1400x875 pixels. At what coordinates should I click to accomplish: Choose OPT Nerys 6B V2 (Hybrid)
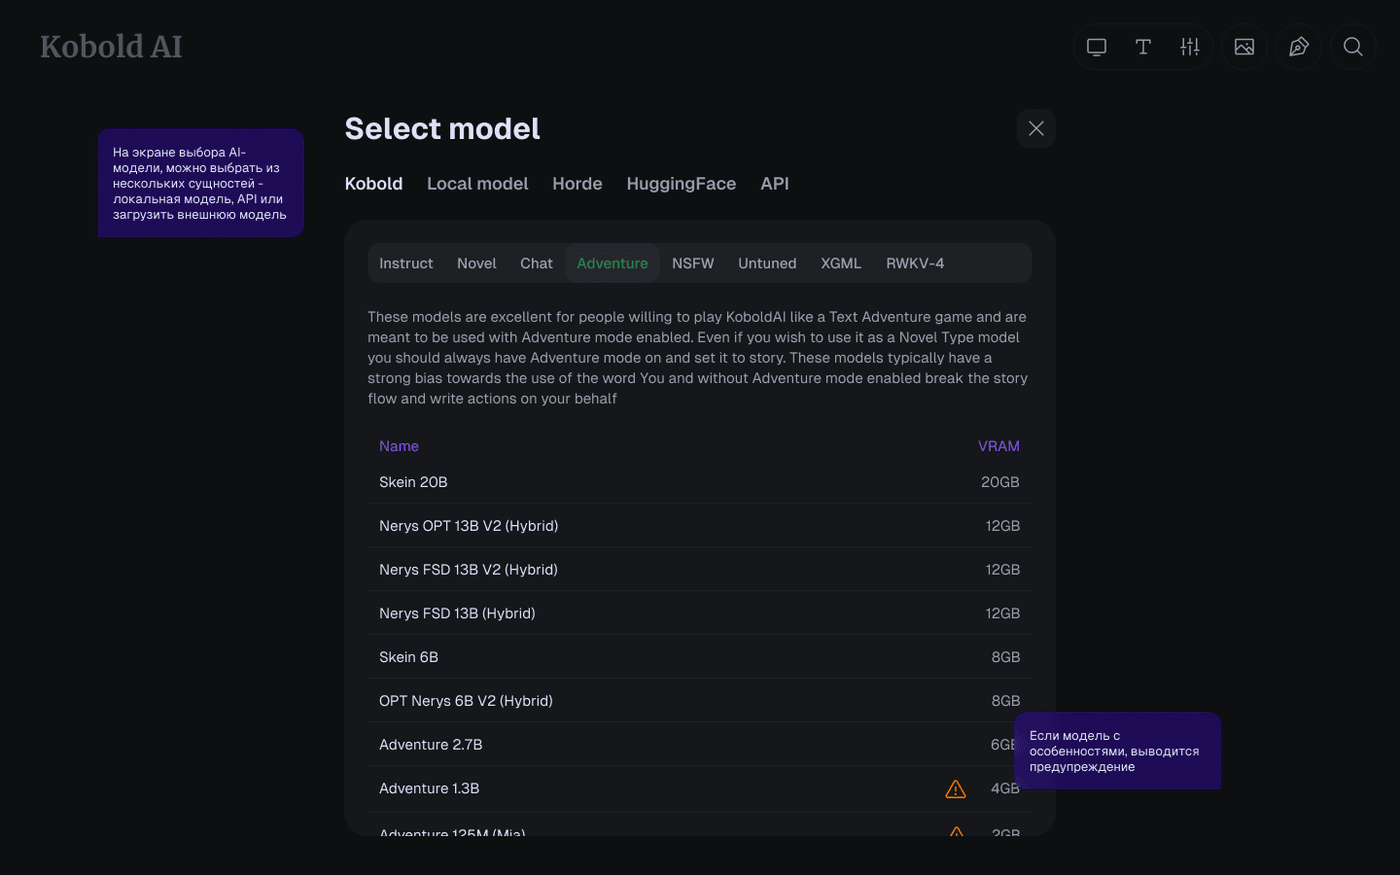click(699, 701)
